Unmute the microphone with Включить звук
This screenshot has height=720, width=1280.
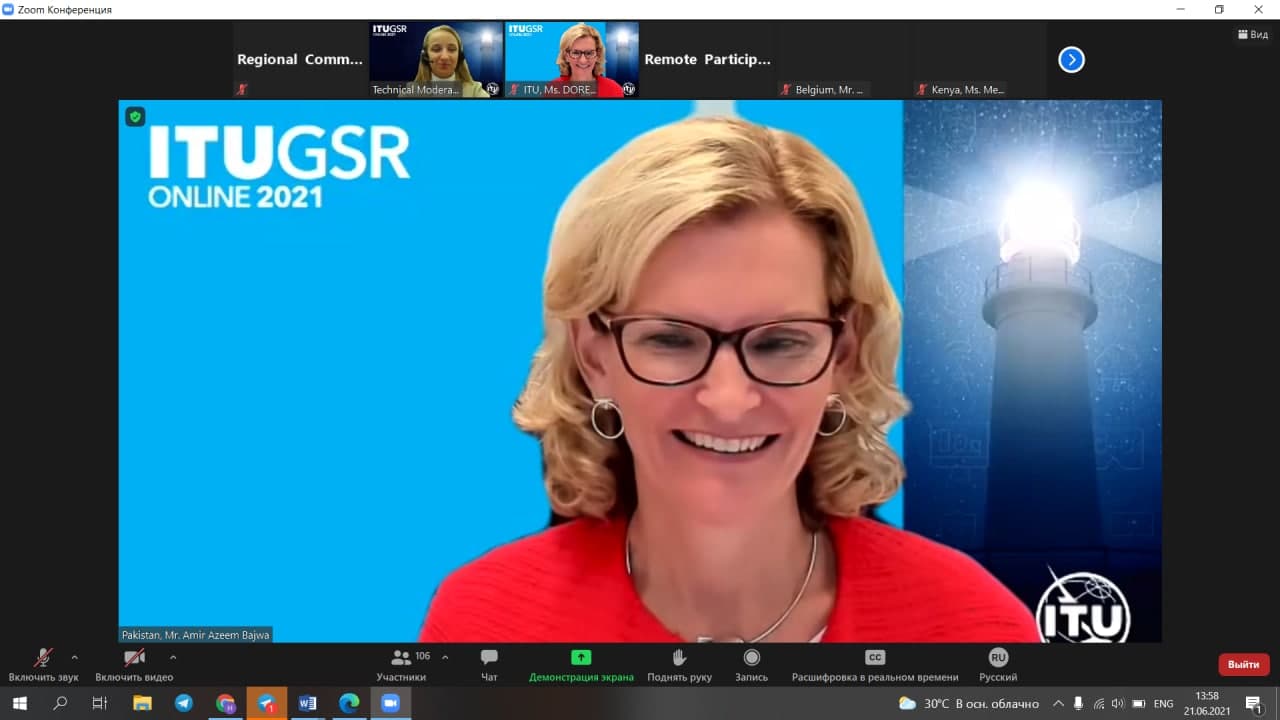click(43, 665)
